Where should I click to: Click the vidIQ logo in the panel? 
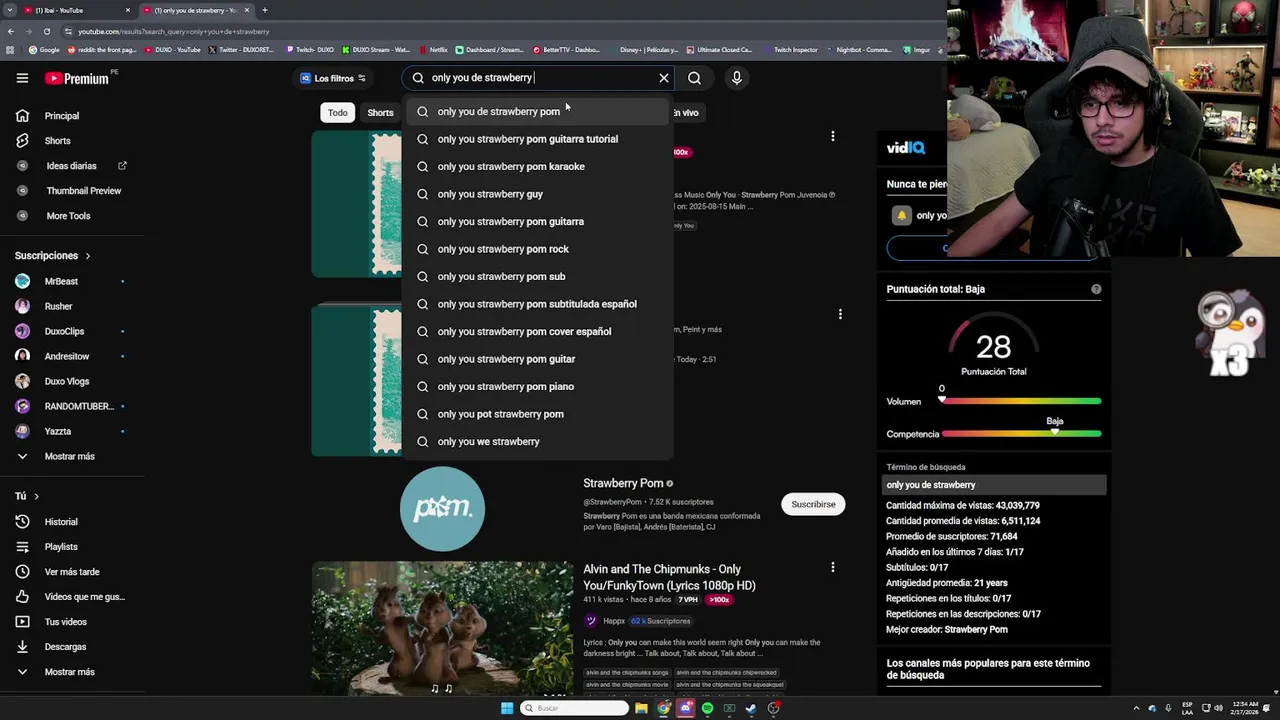pyautogui.click(x=905, y=148)
